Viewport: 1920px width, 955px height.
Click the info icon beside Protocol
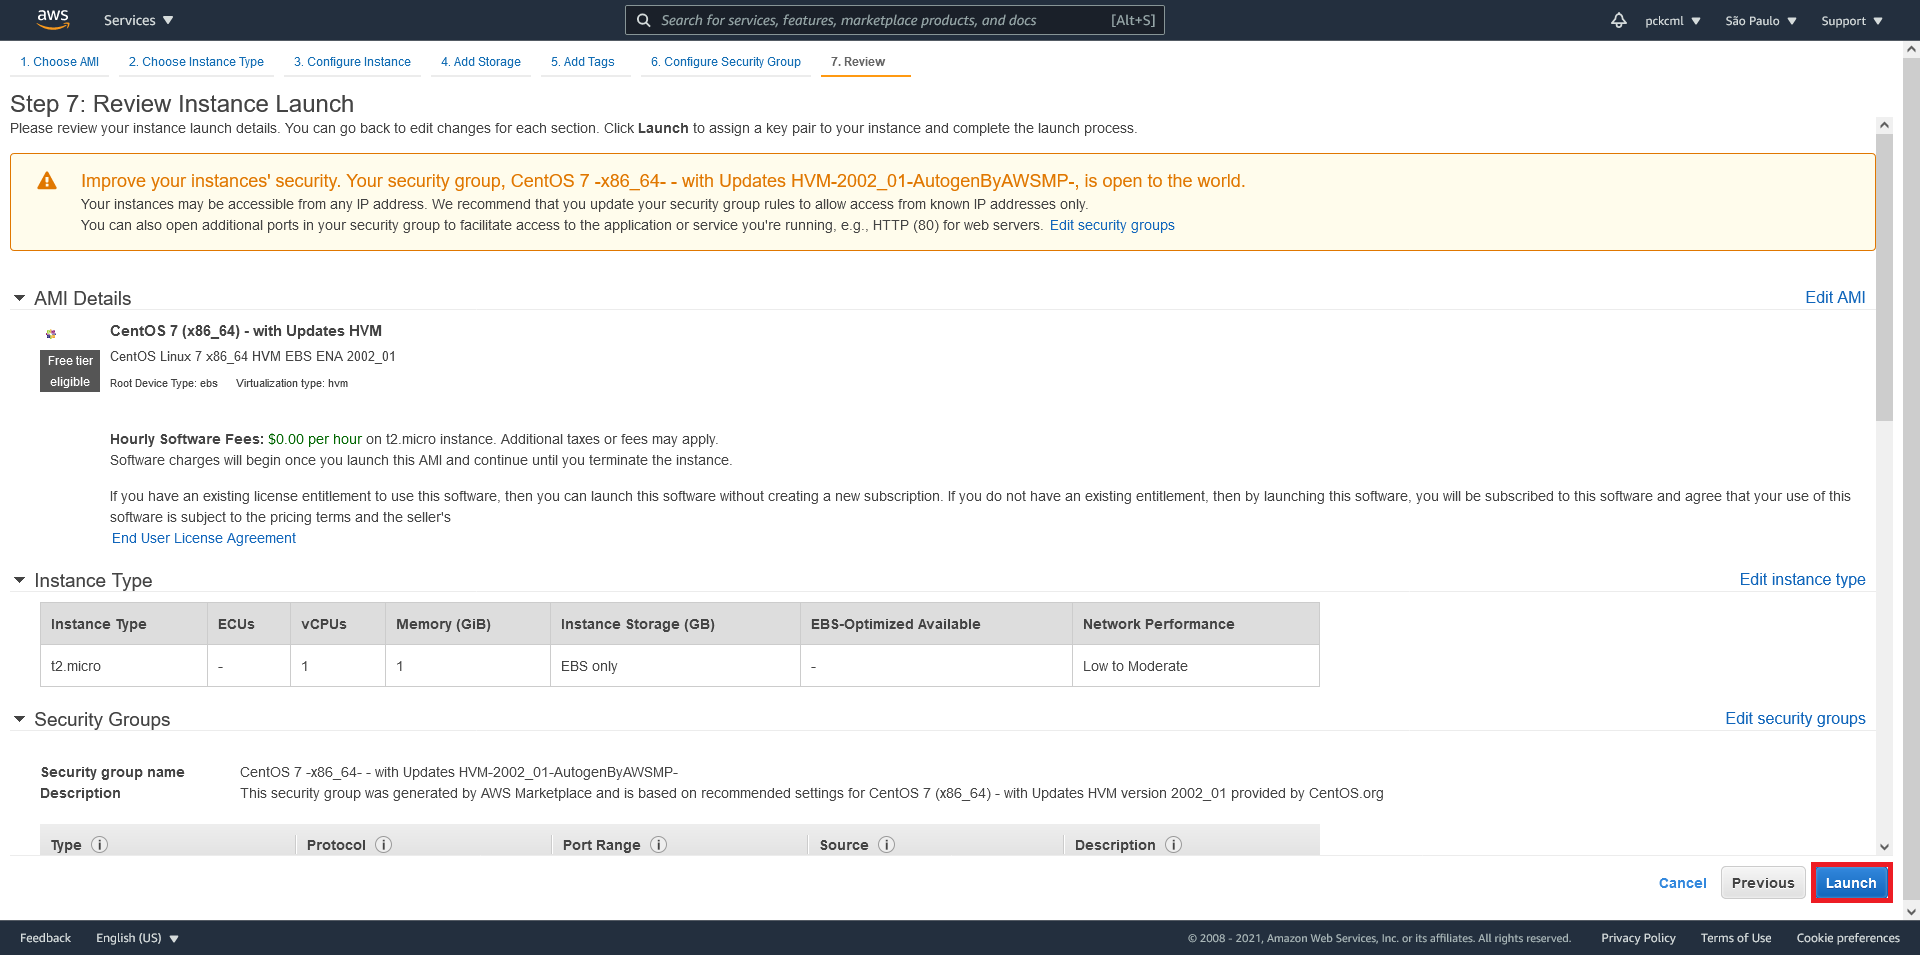click(383, 845)
